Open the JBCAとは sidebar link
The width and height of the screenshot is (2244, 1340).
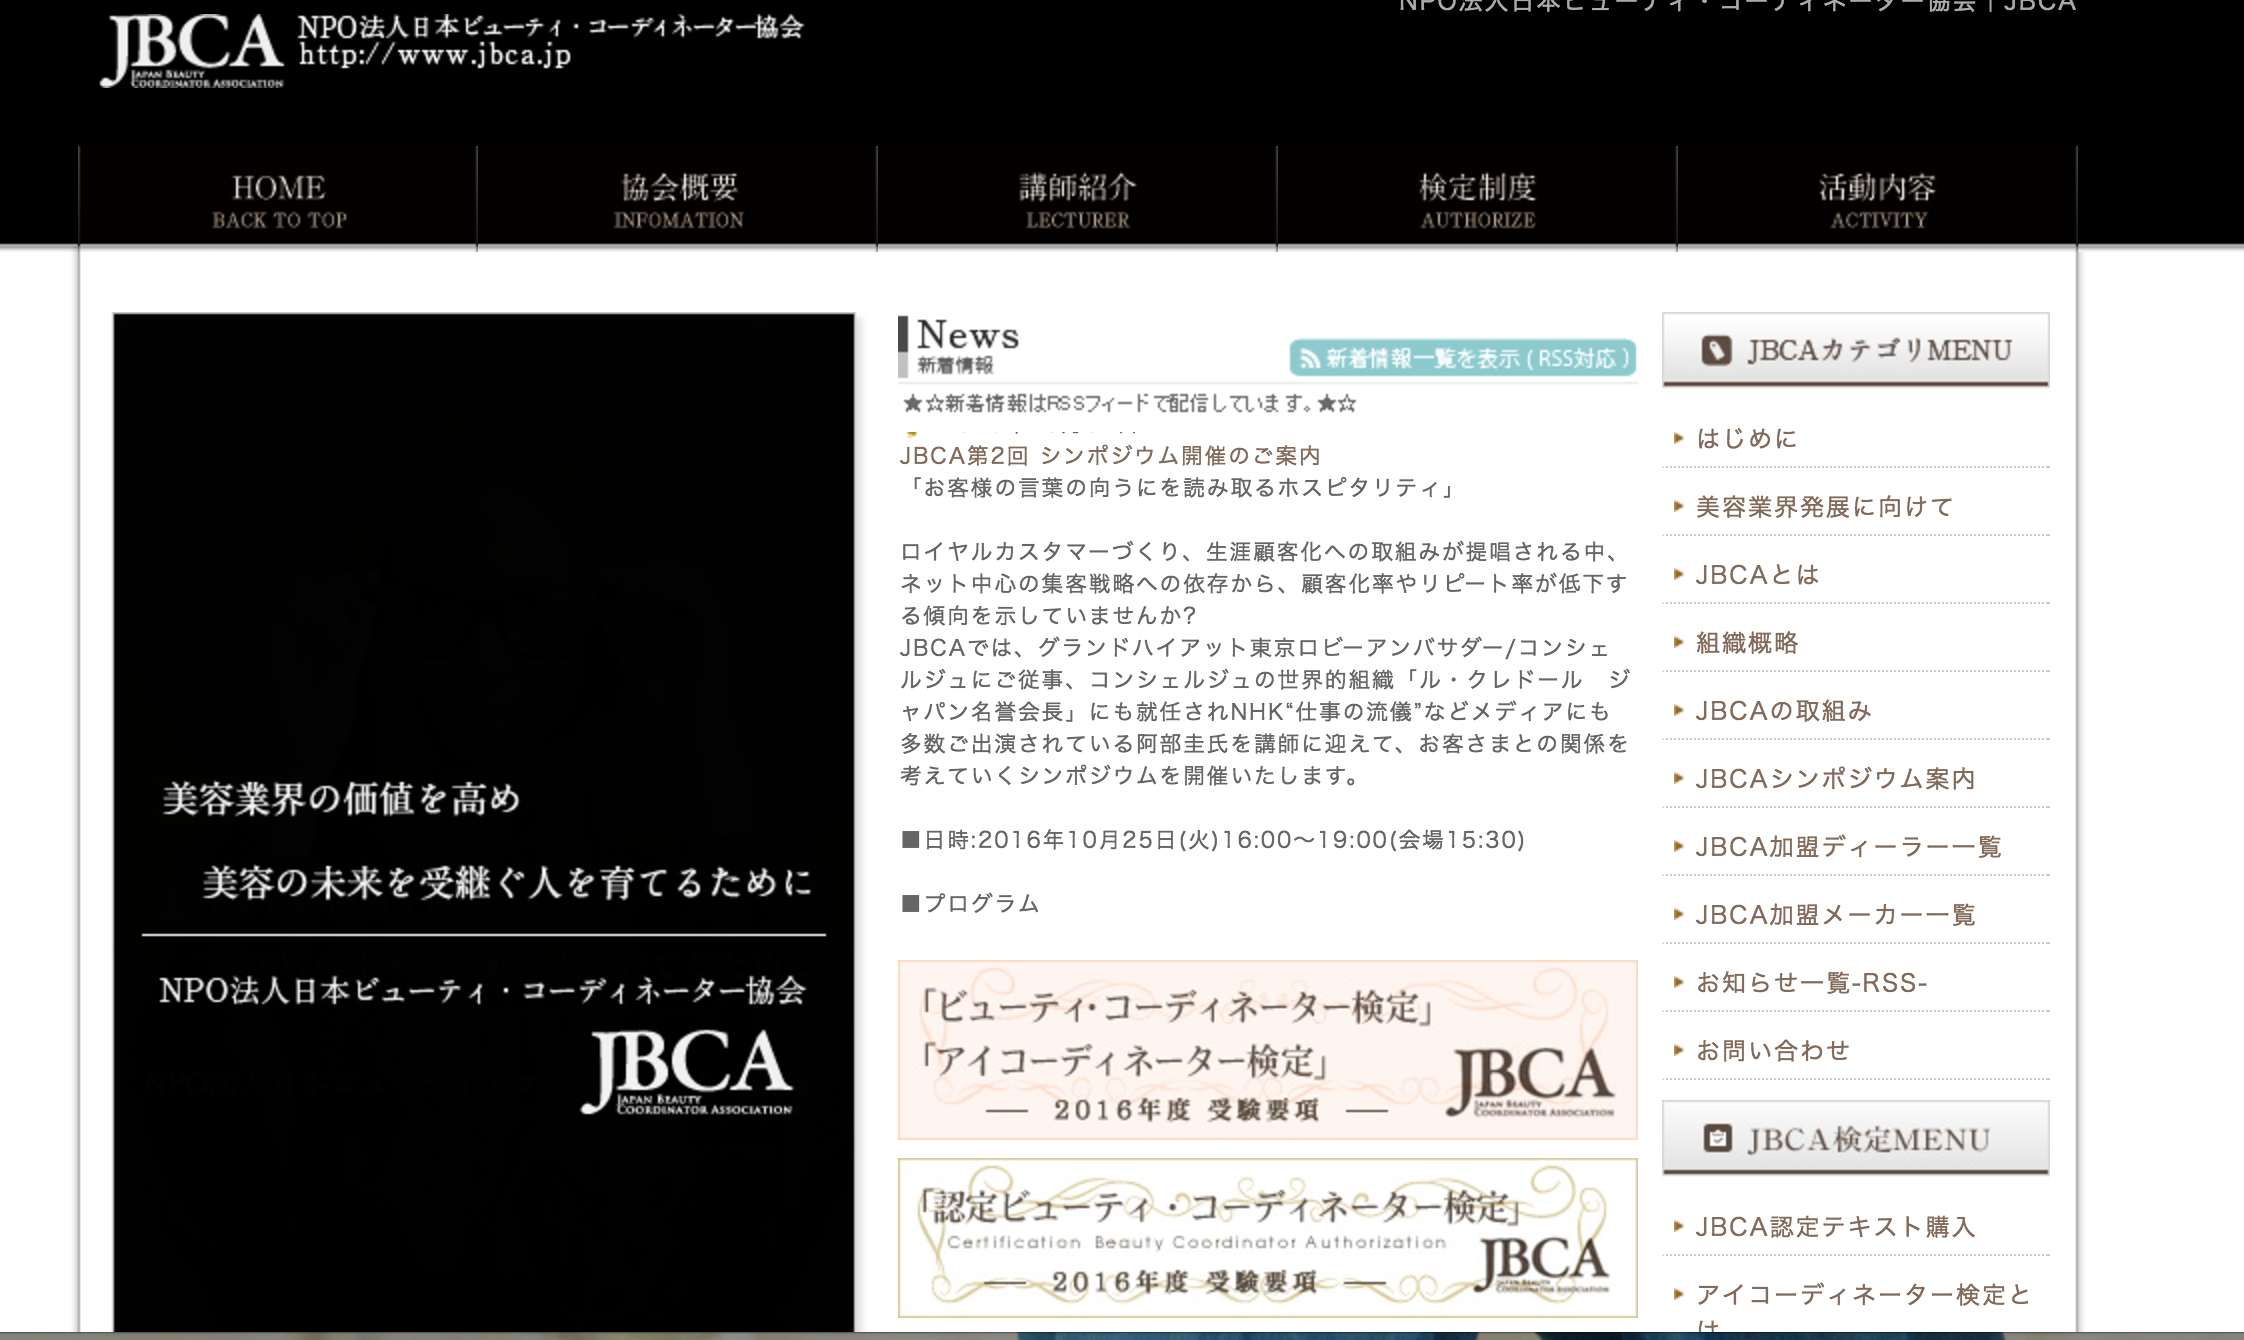(1757, 575)
